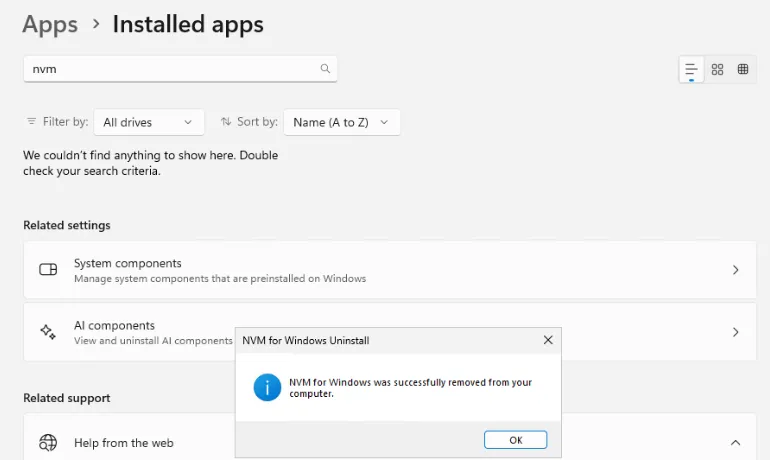Click the Help from the web label
The height and width of the screenshot is (460, 770).
click(124, 443)
